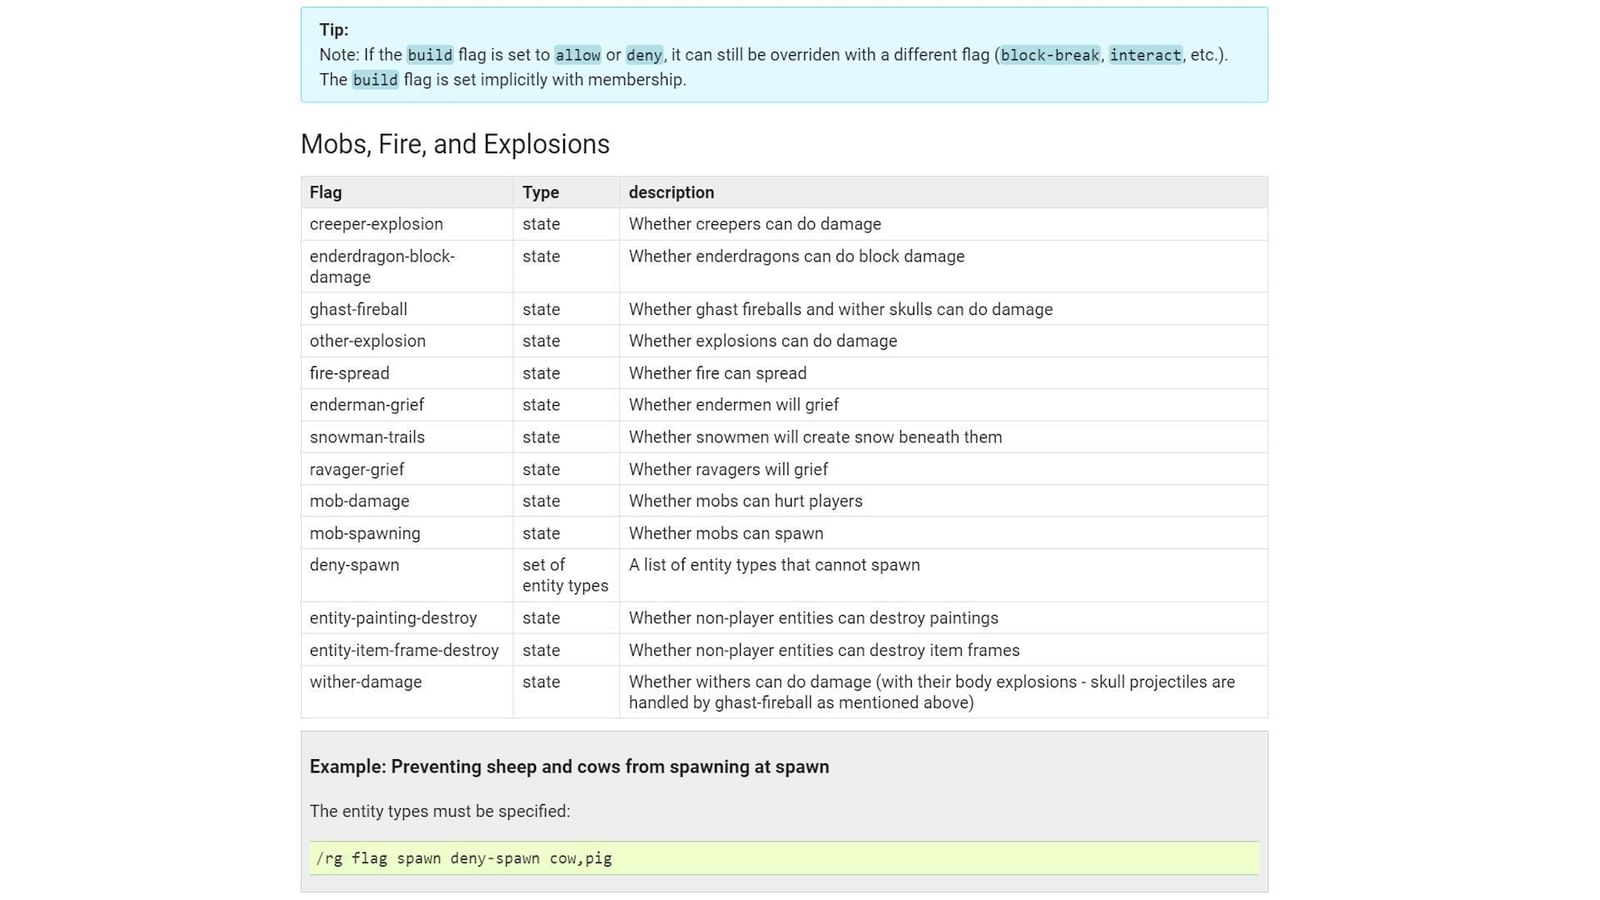
Task: Select the /rg flag spawn command example
Action: click(463, 858)
